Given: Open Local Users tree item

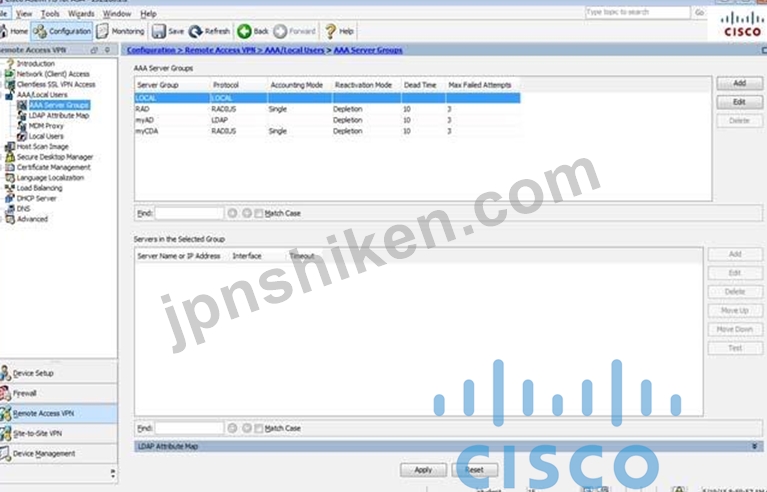Looking at the screenshot, I should (x=46, y=136).
